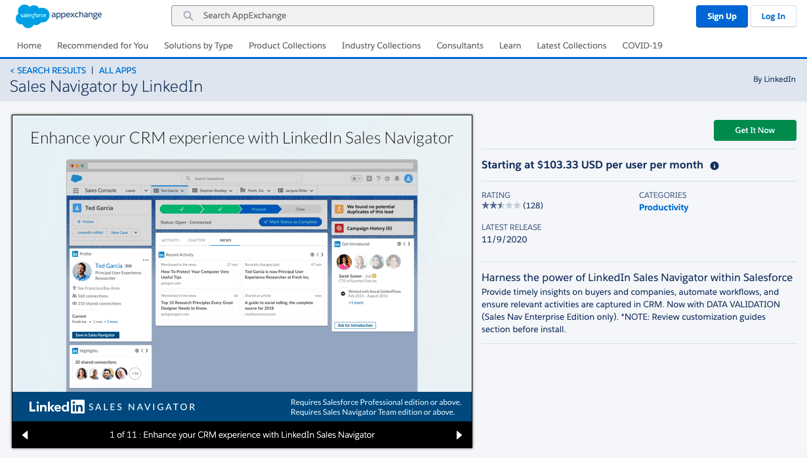This screenshot has width=807, height=458.
Task: Open Latest Collections menu item
Action: pyautogui.click(x=572, y=45)
